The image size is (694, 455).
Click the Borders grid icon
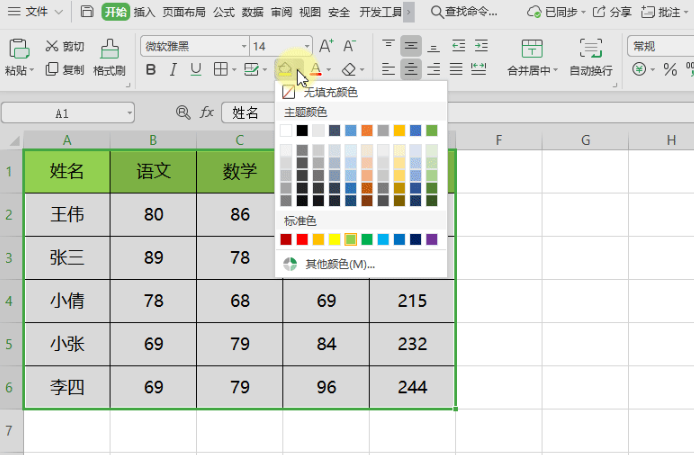pyautogui.click(x=220, y=69)
